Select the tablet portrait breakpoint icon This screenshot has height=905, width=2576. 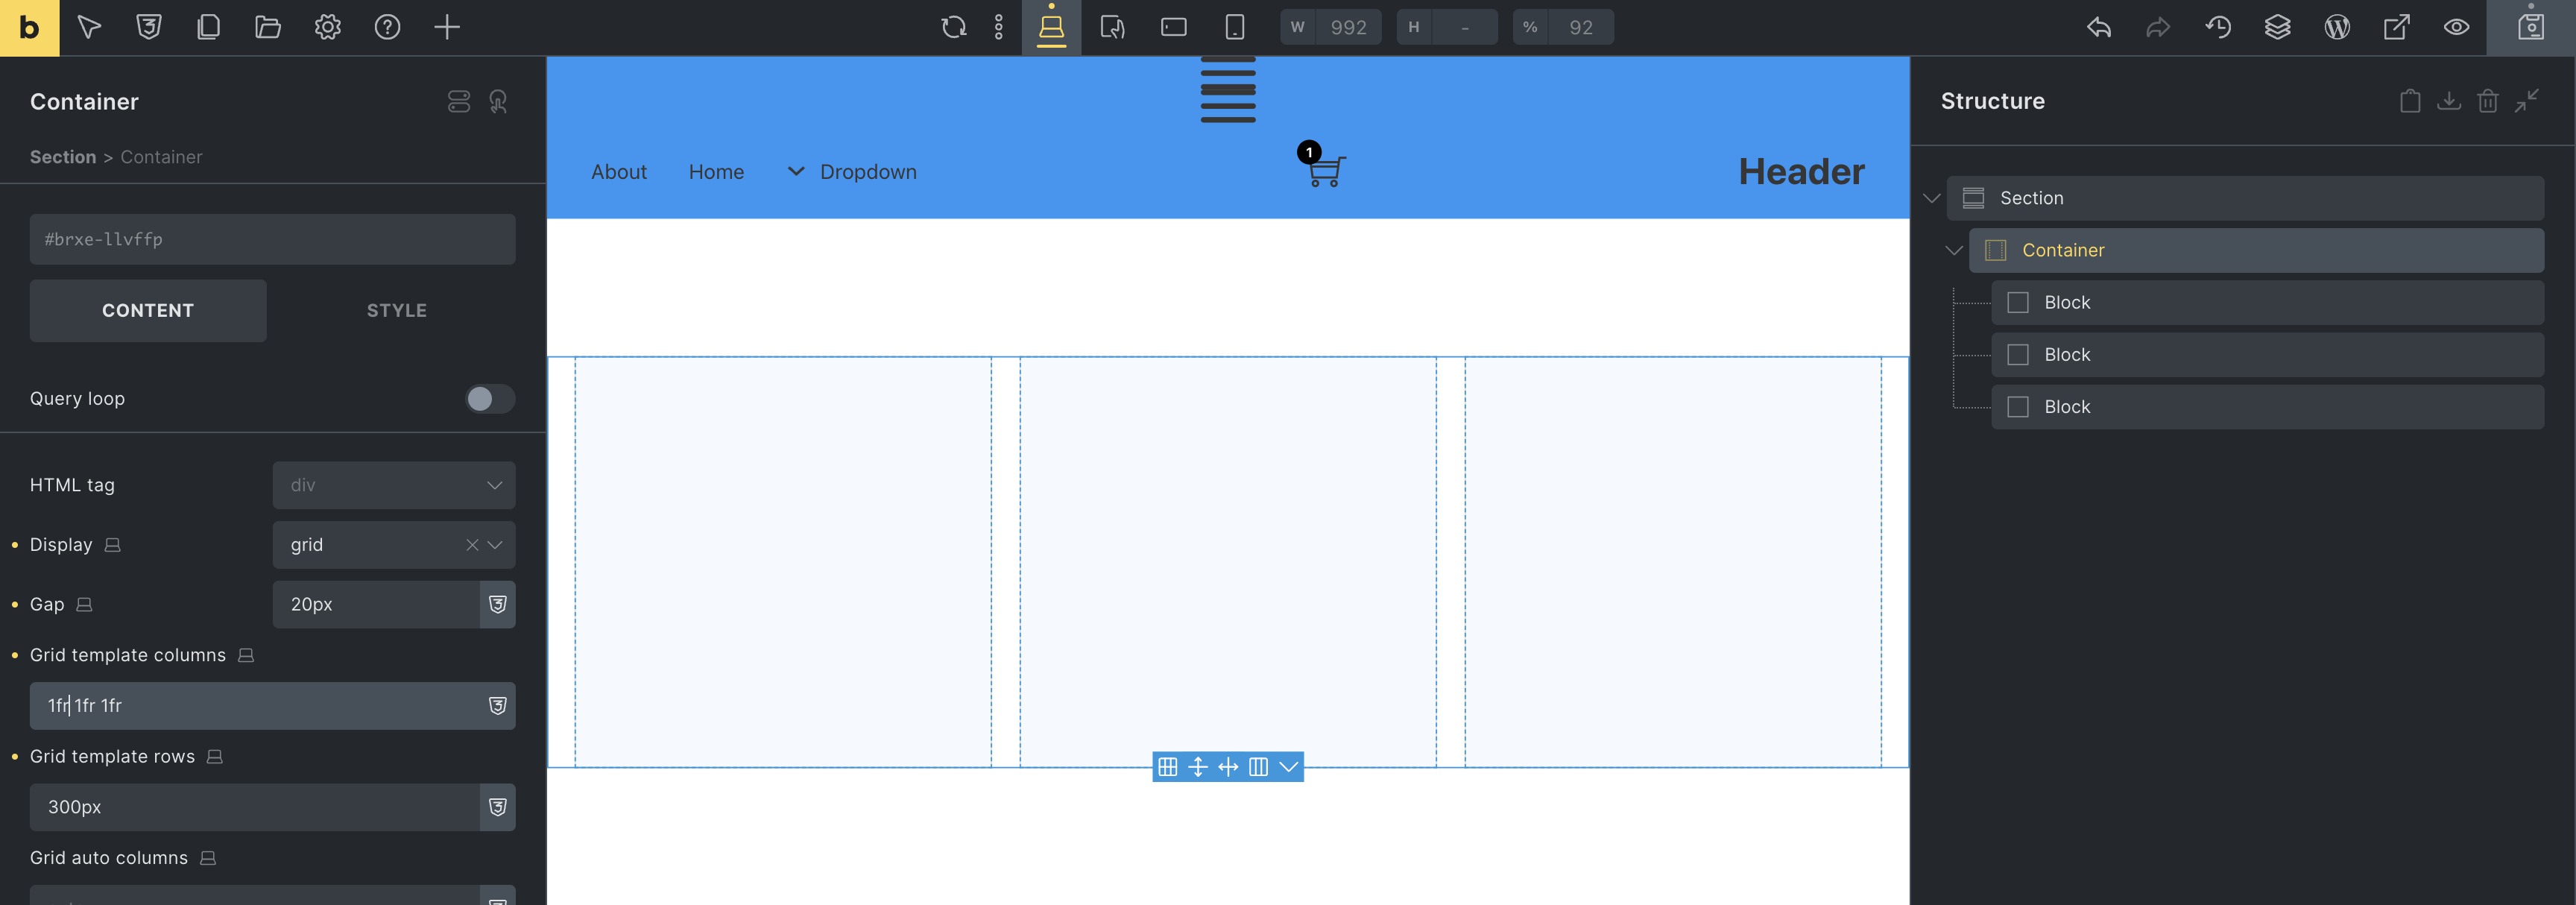[1112, 27]
